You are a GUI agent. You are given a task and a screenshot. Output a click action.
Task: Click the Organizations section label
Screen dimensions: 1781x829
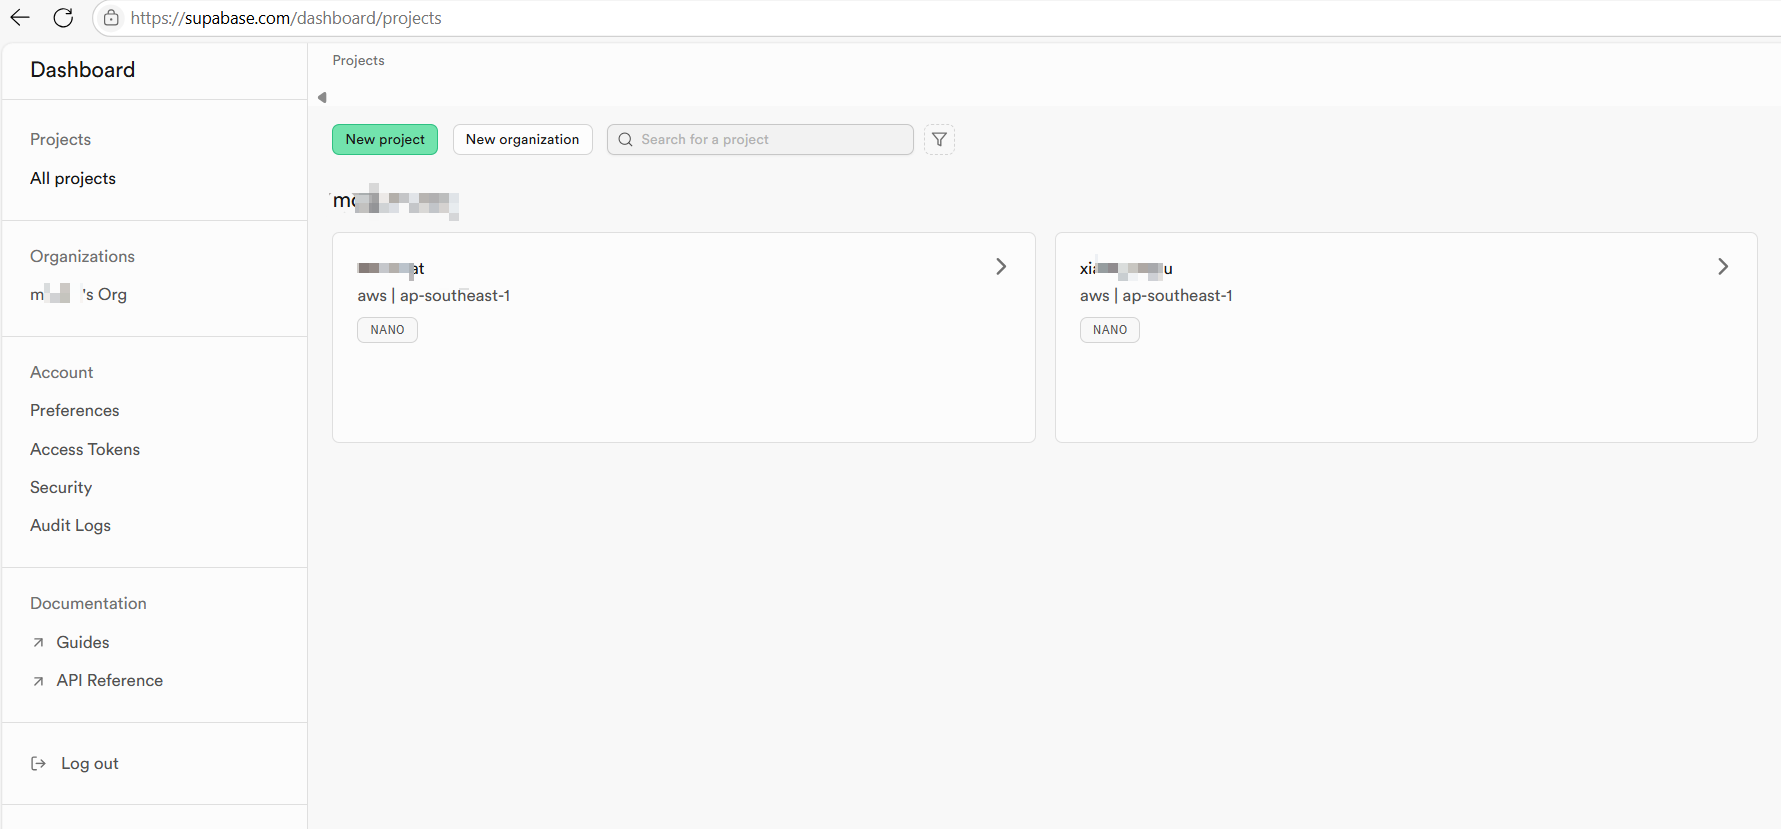tap(82, 256)
